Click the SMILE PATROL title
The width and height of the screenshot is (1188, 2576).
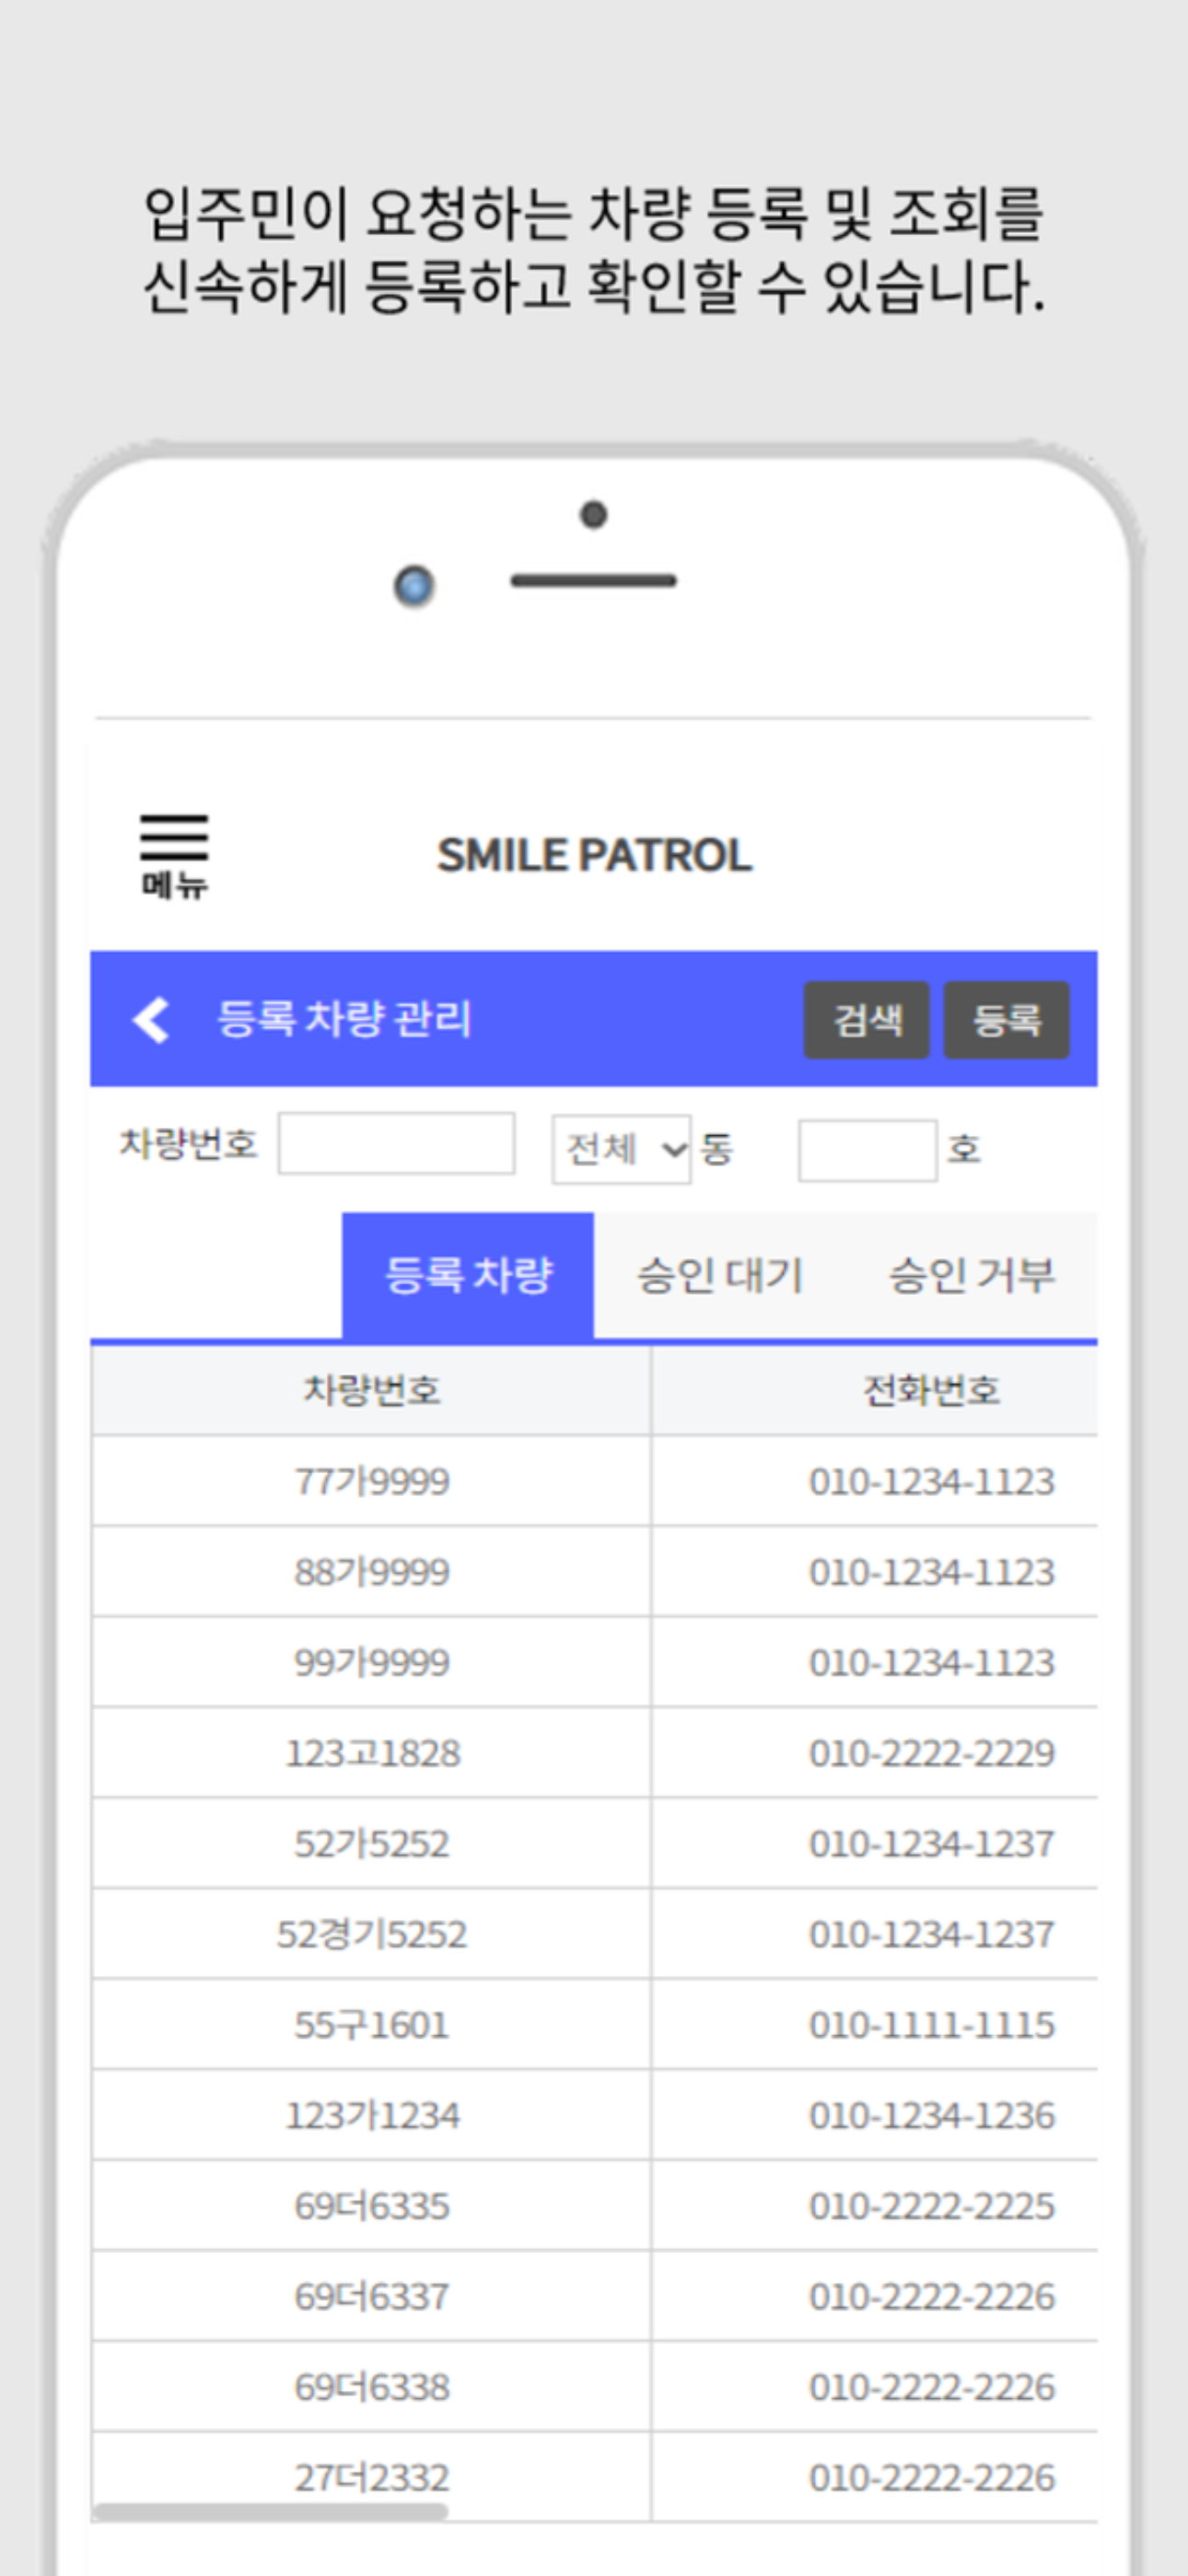click(594, 855)
